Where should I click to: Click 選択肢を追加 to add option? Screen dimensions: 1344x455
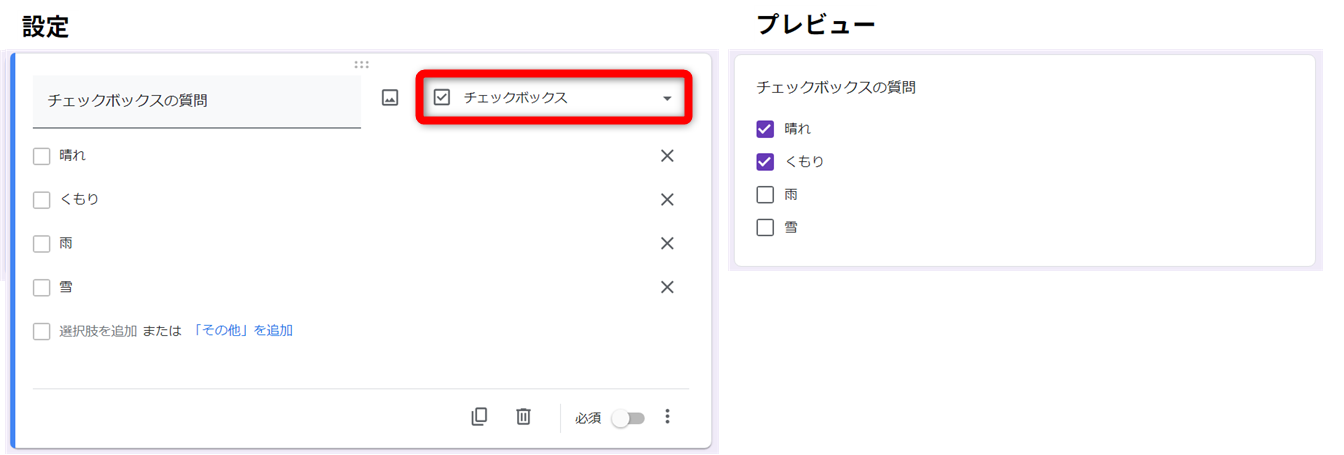(98, 331)
